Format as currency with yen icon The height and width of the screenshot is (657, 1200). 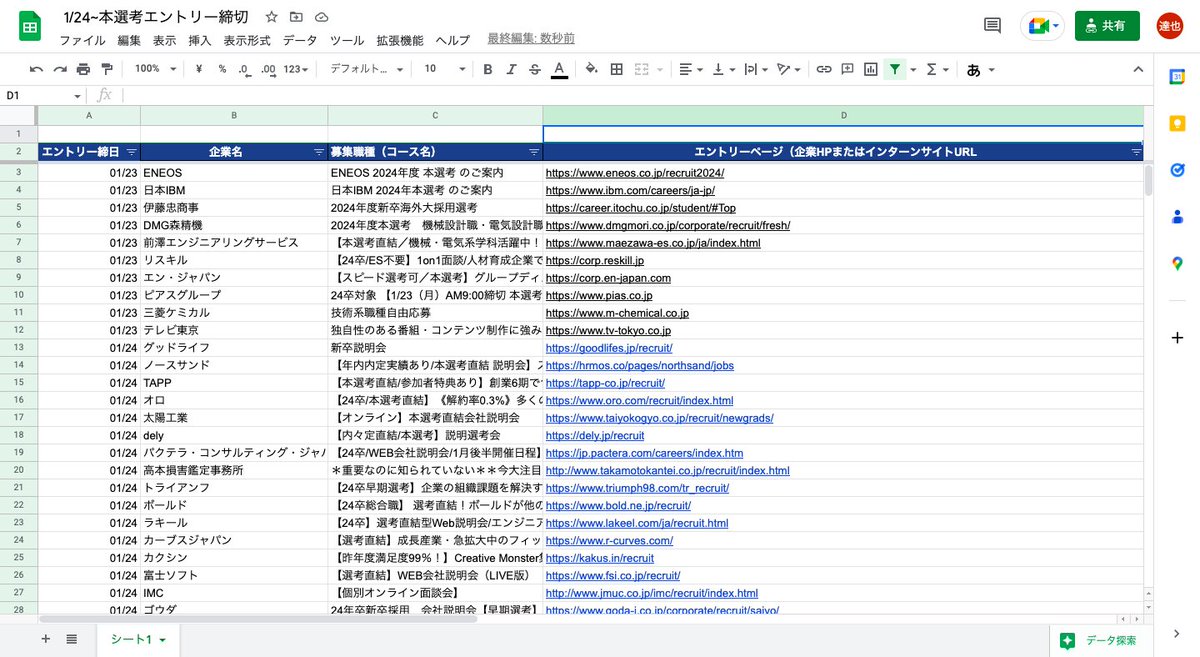coord(199,69)
